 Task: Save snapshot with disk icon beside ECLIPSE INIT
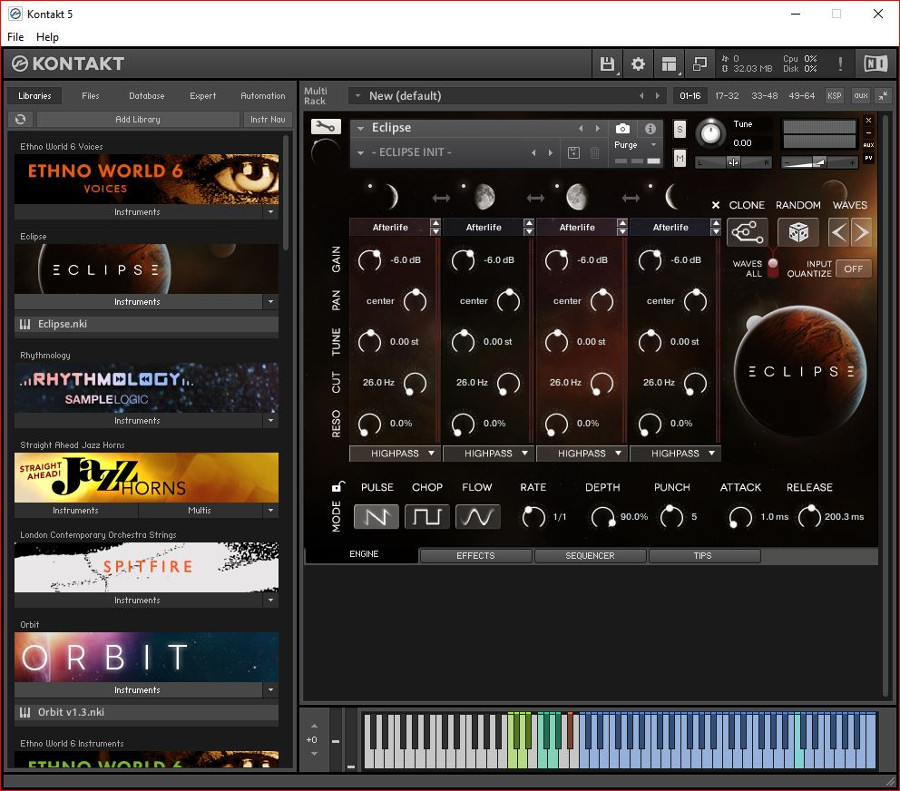(573, 153)
